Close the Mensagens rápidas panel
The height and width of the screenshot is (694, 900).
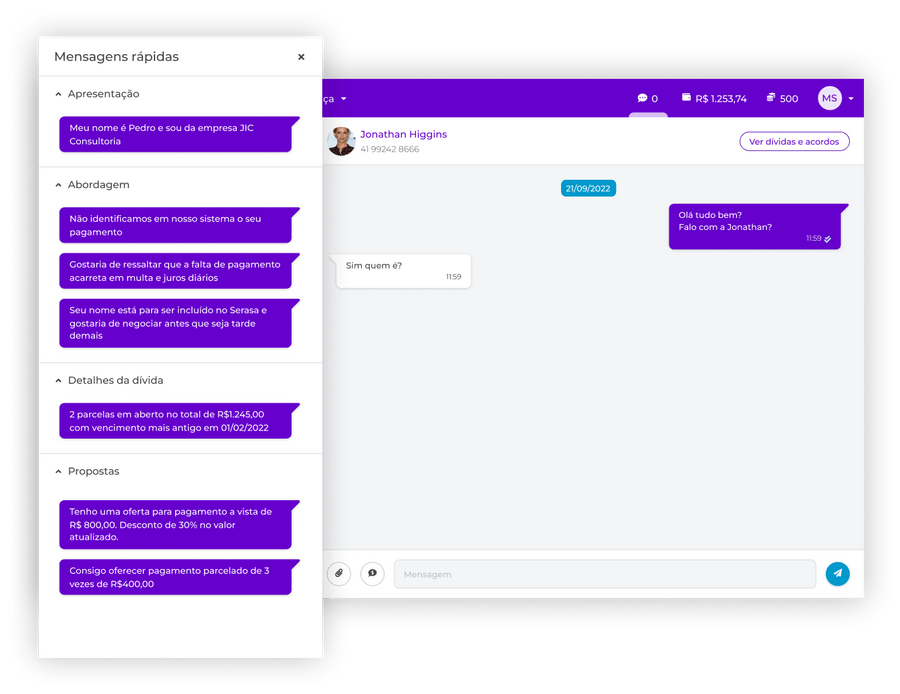click(301, 57)
